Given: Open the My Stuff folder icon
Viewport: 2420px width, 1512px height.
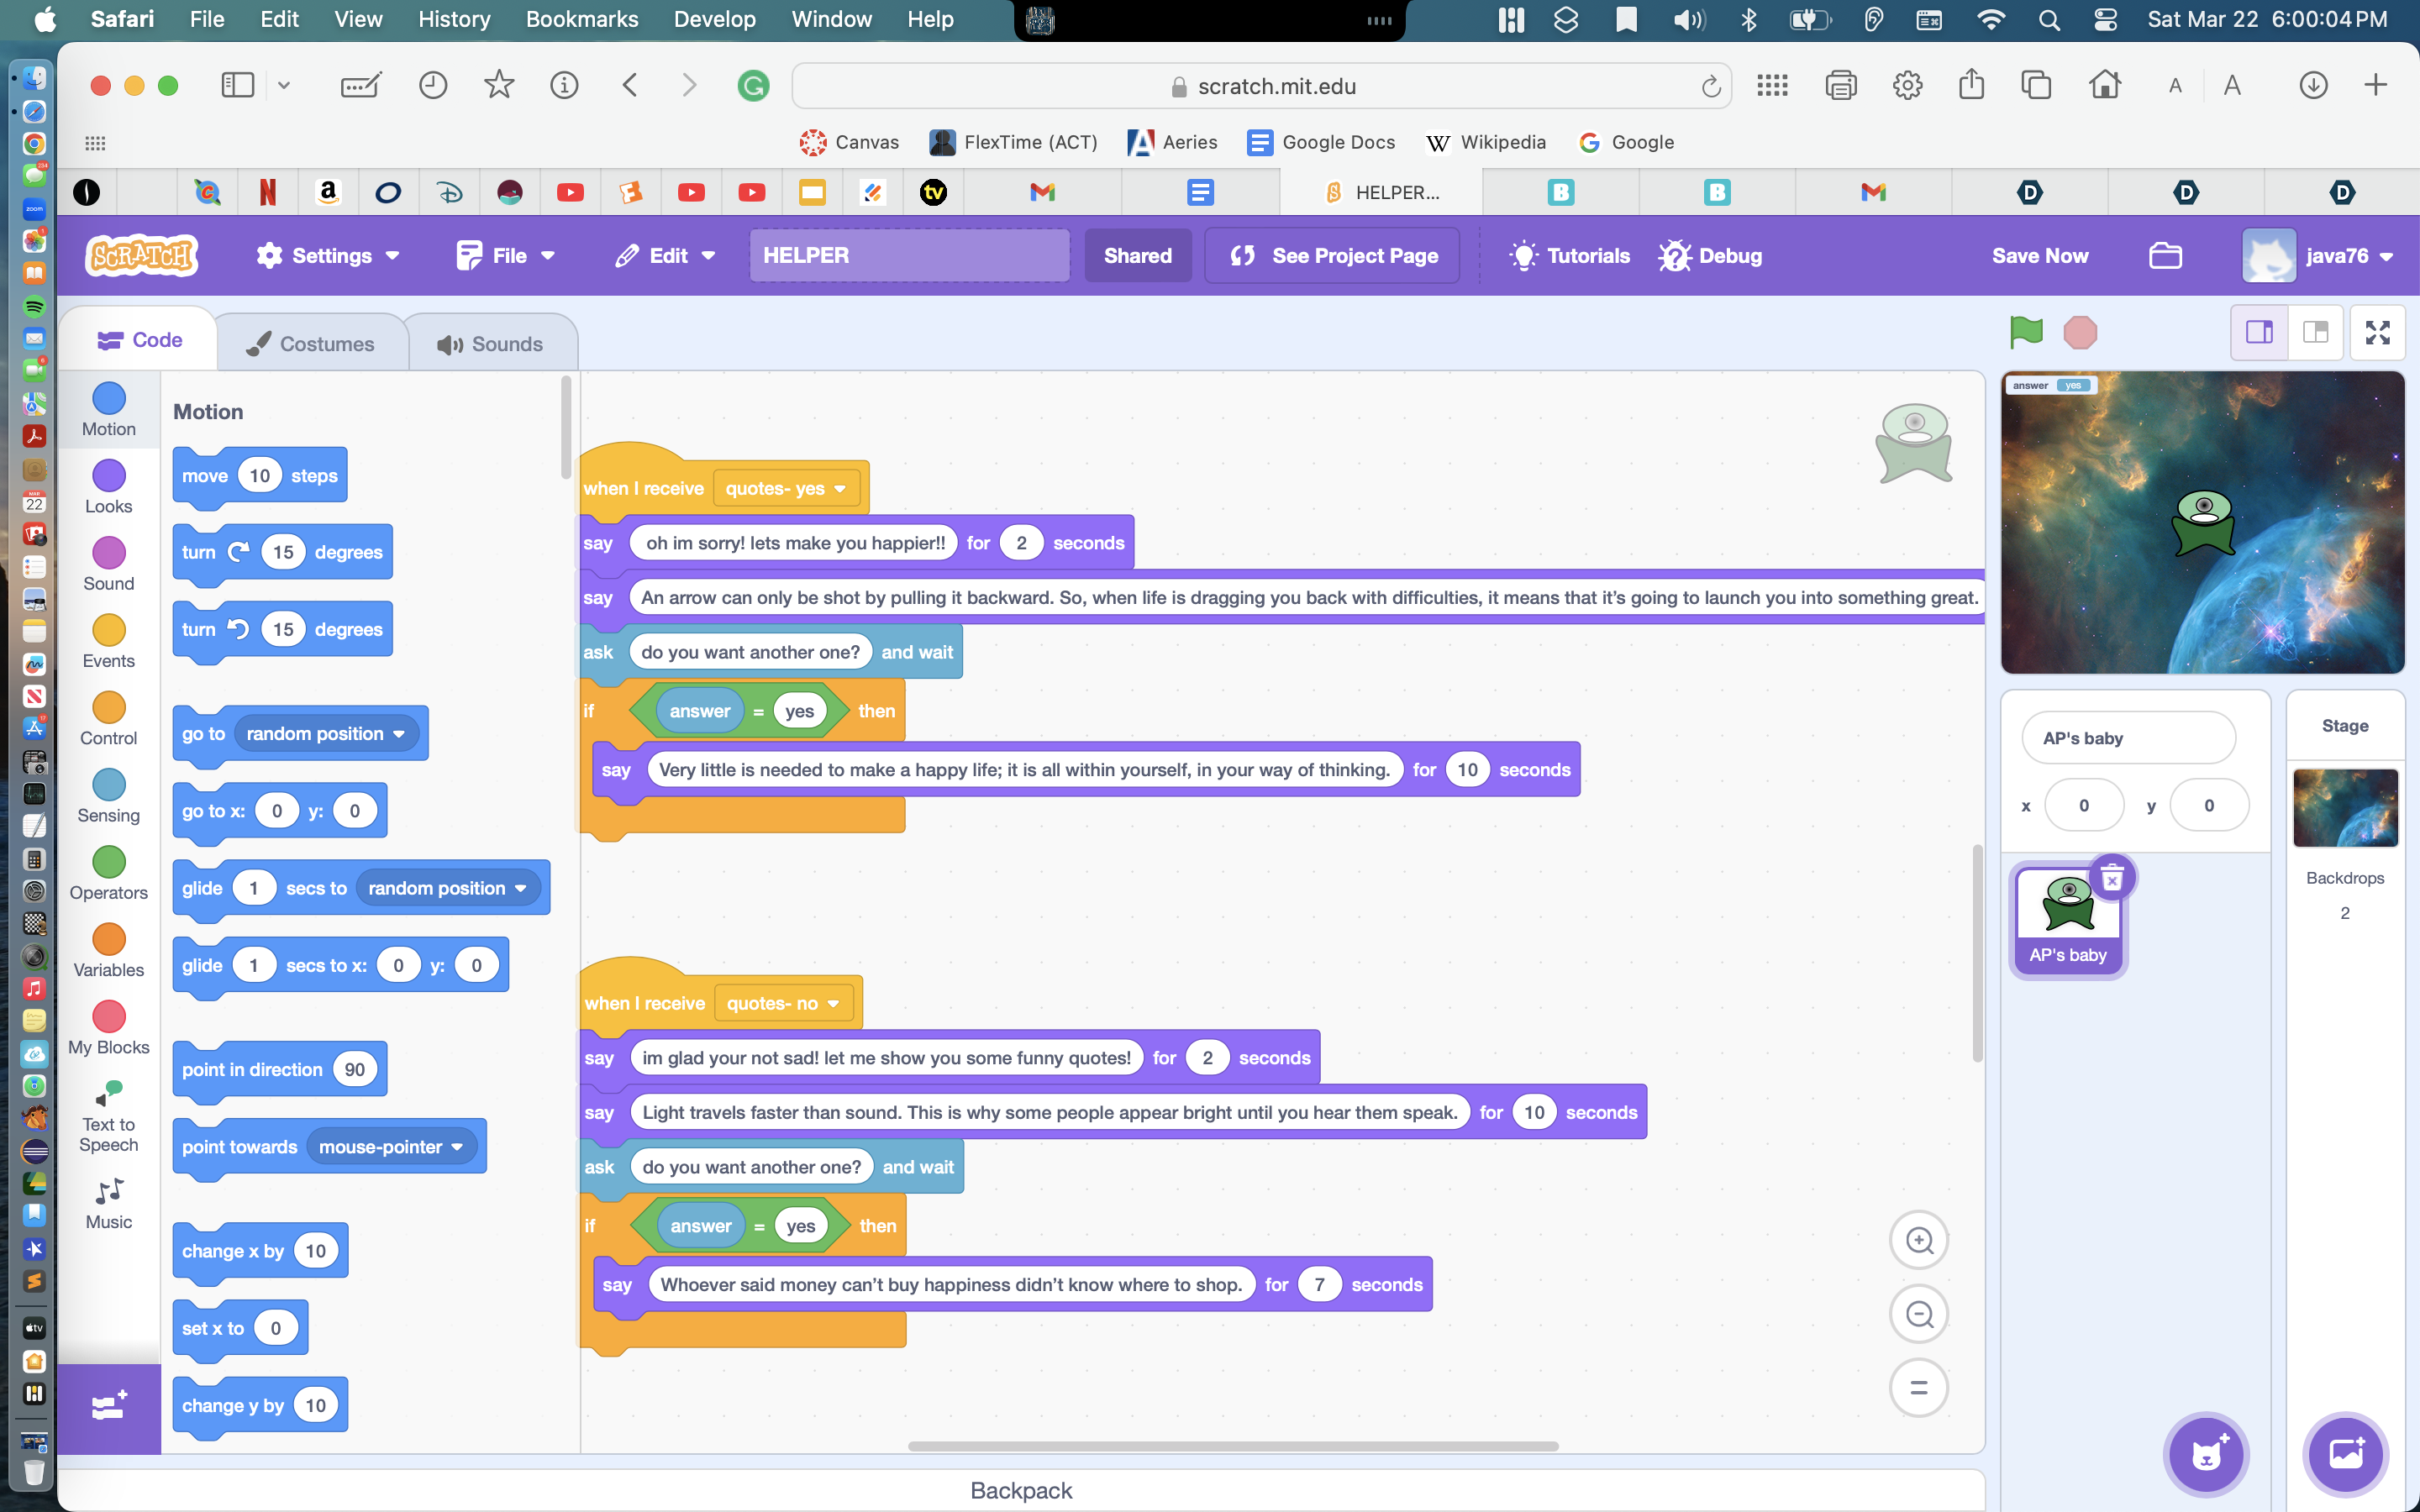Looking at the screenshot, I should (x=2165, y=255).
